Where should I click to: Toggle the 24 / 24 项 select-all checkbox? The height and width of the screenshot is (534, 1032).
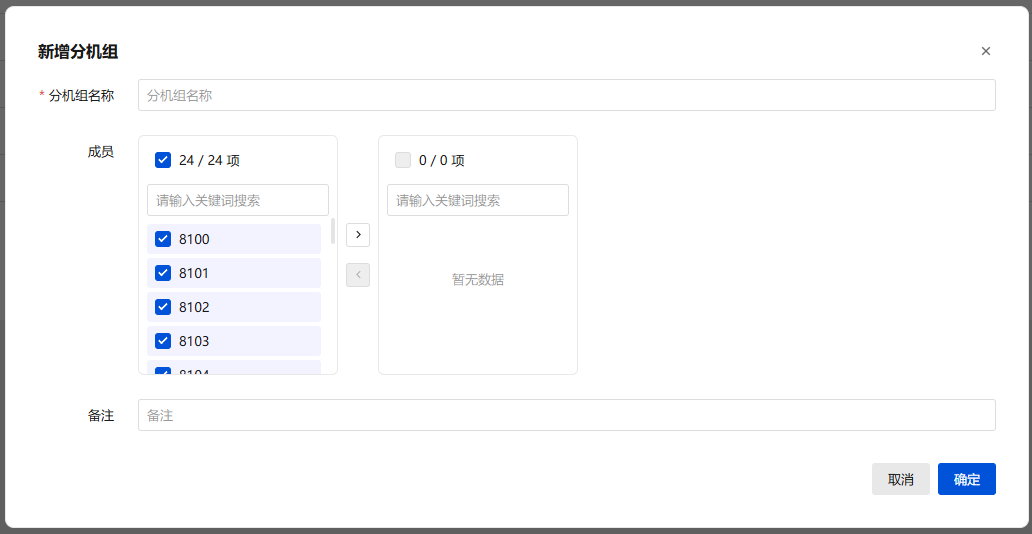[163, 160]
